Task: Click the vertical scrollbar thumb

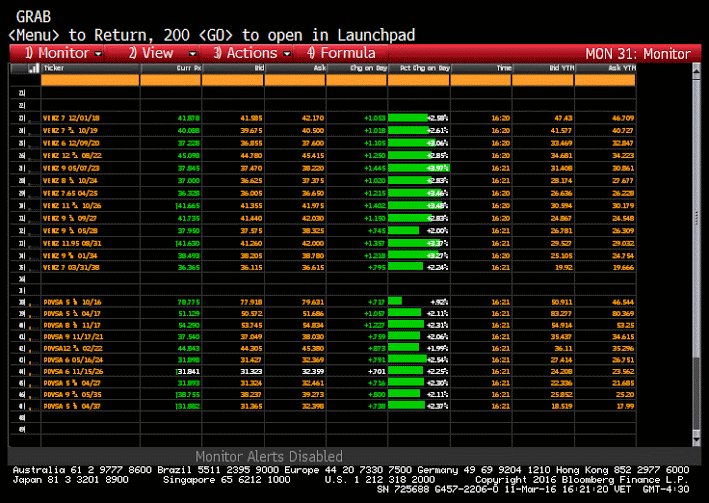Action: pyautogui.click(x=696, y=217)
